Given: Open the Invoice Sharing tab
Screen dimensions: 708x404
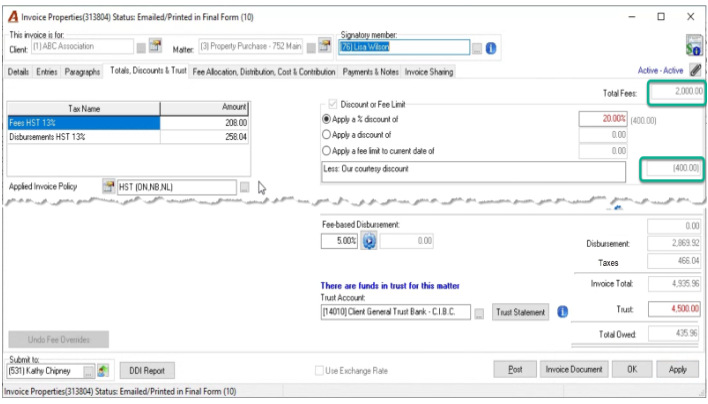Looking at the screenshot, I should (429, 72).
